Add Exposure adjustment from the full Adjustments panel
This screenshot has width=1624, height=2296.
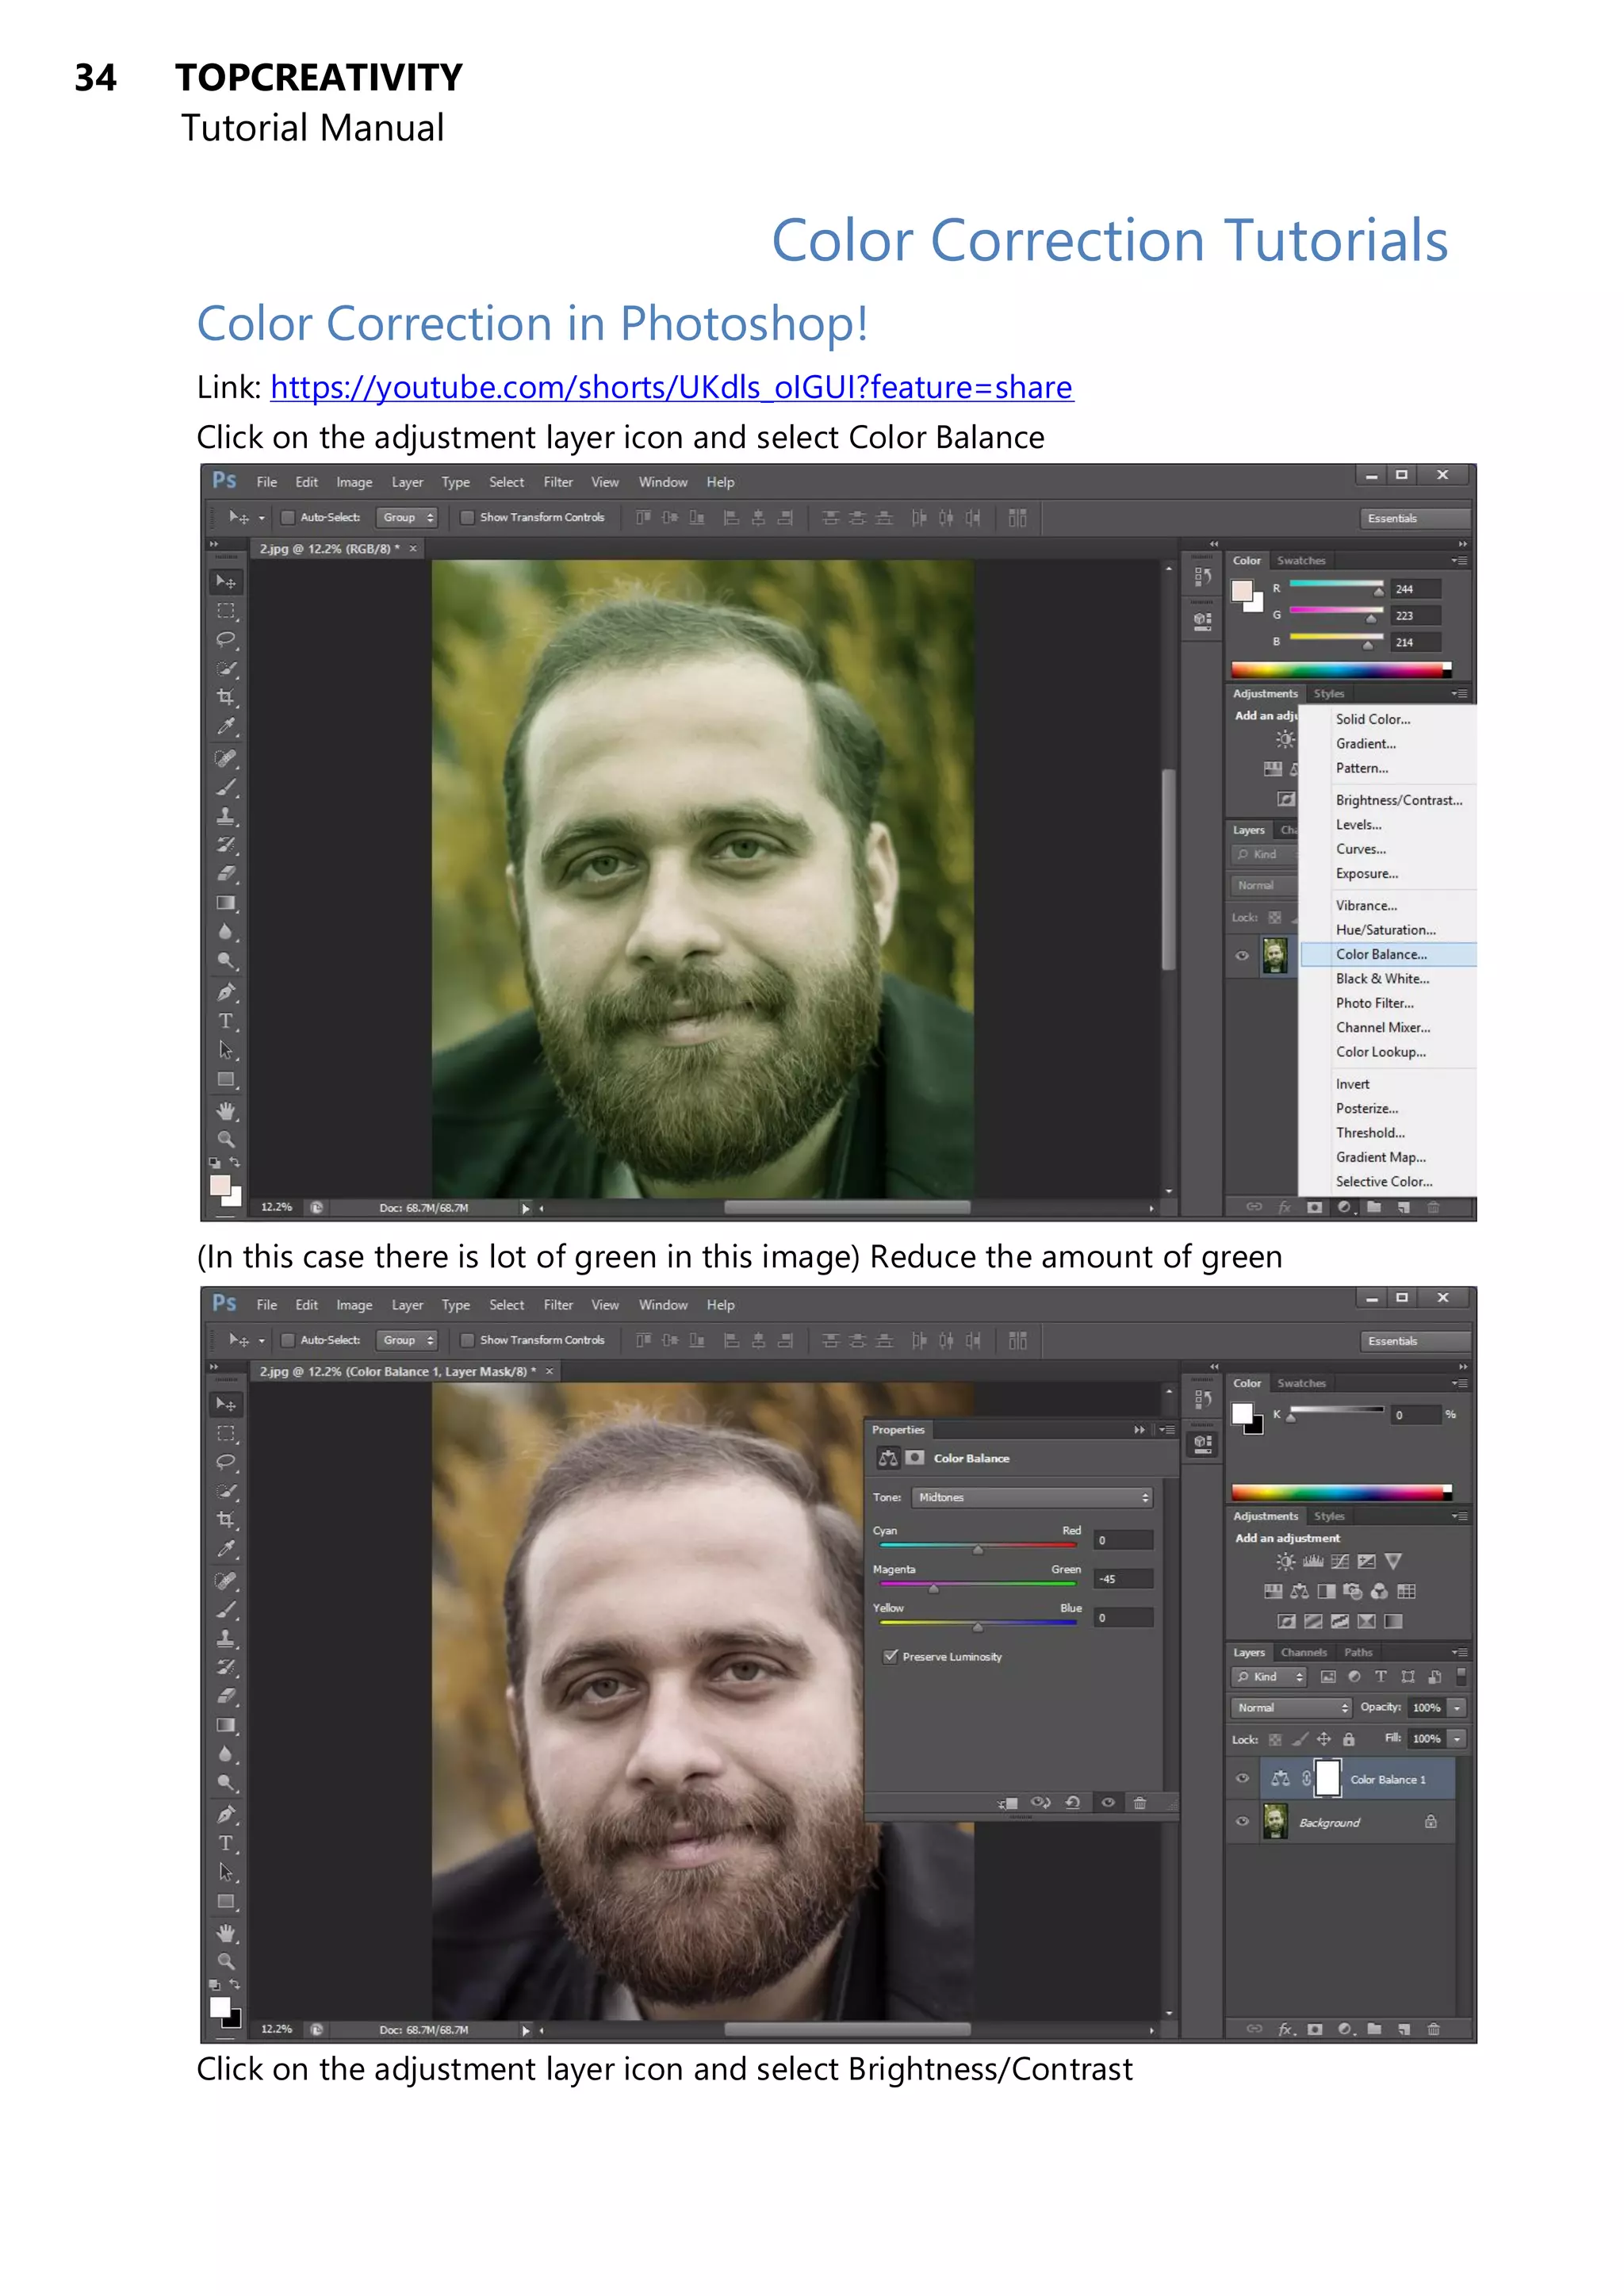[x=1366, y=1561]
